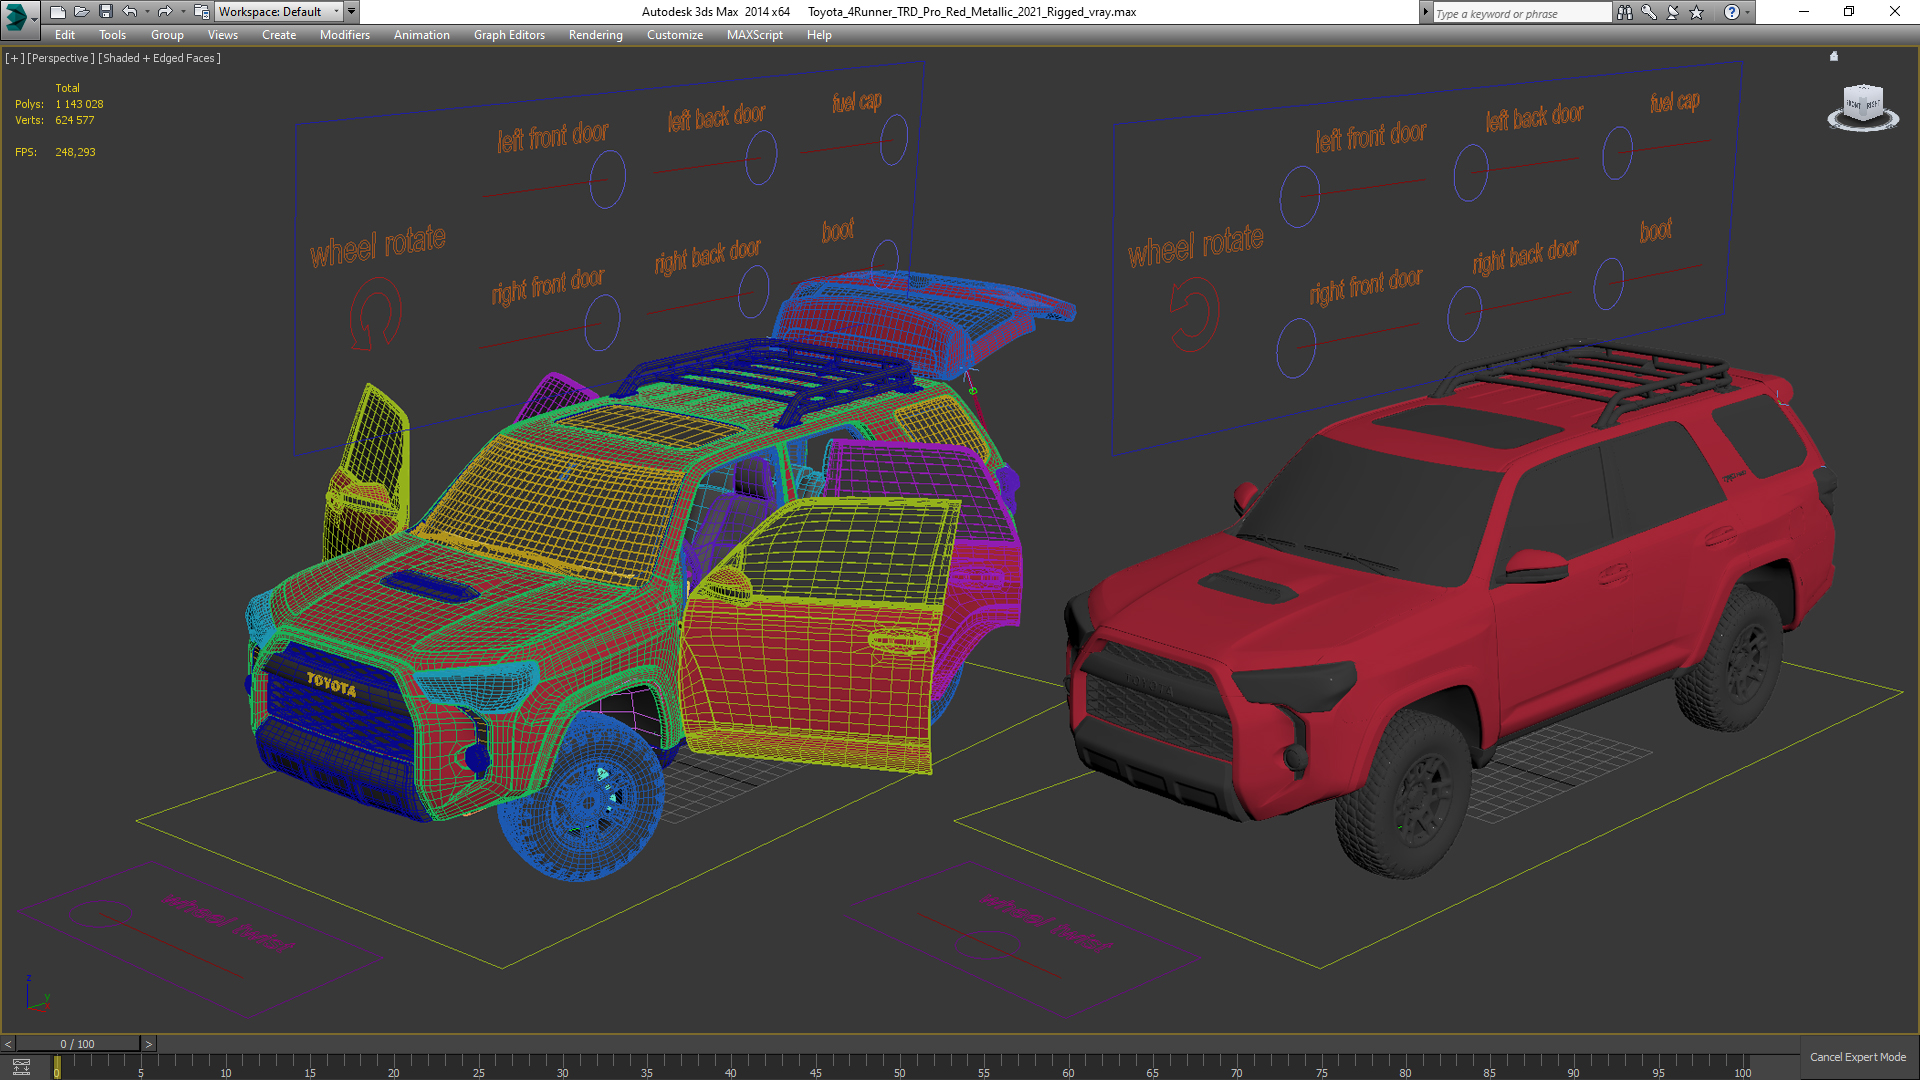Open the Workspace: Default dropdown
Viewport: 1920px width, 1080px height.
(x=278, y=12)
